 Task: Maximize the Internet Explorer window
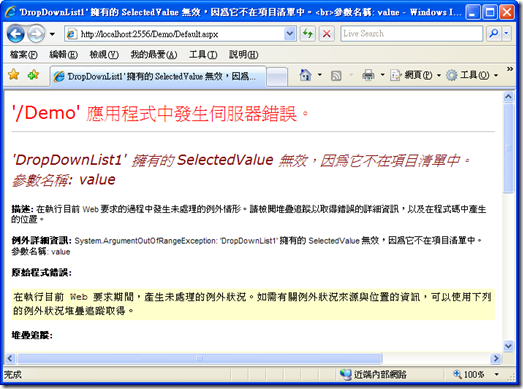[x=490, y=13]
